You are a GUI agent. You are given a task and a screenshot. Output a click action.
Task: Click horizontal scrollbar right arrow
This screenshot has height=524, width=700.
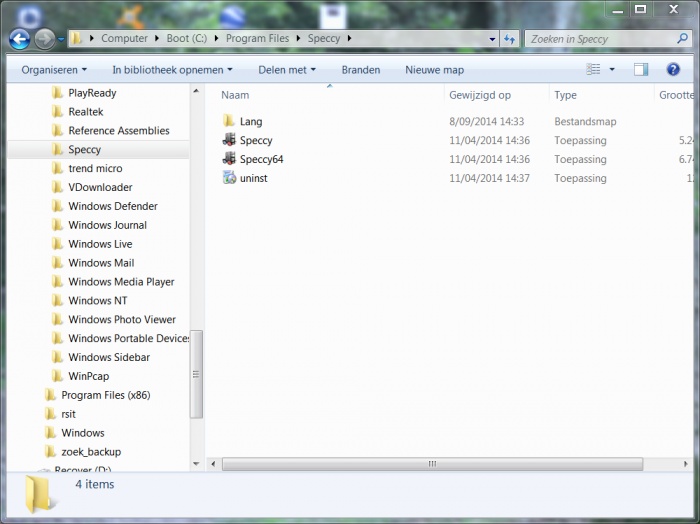(685, 464)
